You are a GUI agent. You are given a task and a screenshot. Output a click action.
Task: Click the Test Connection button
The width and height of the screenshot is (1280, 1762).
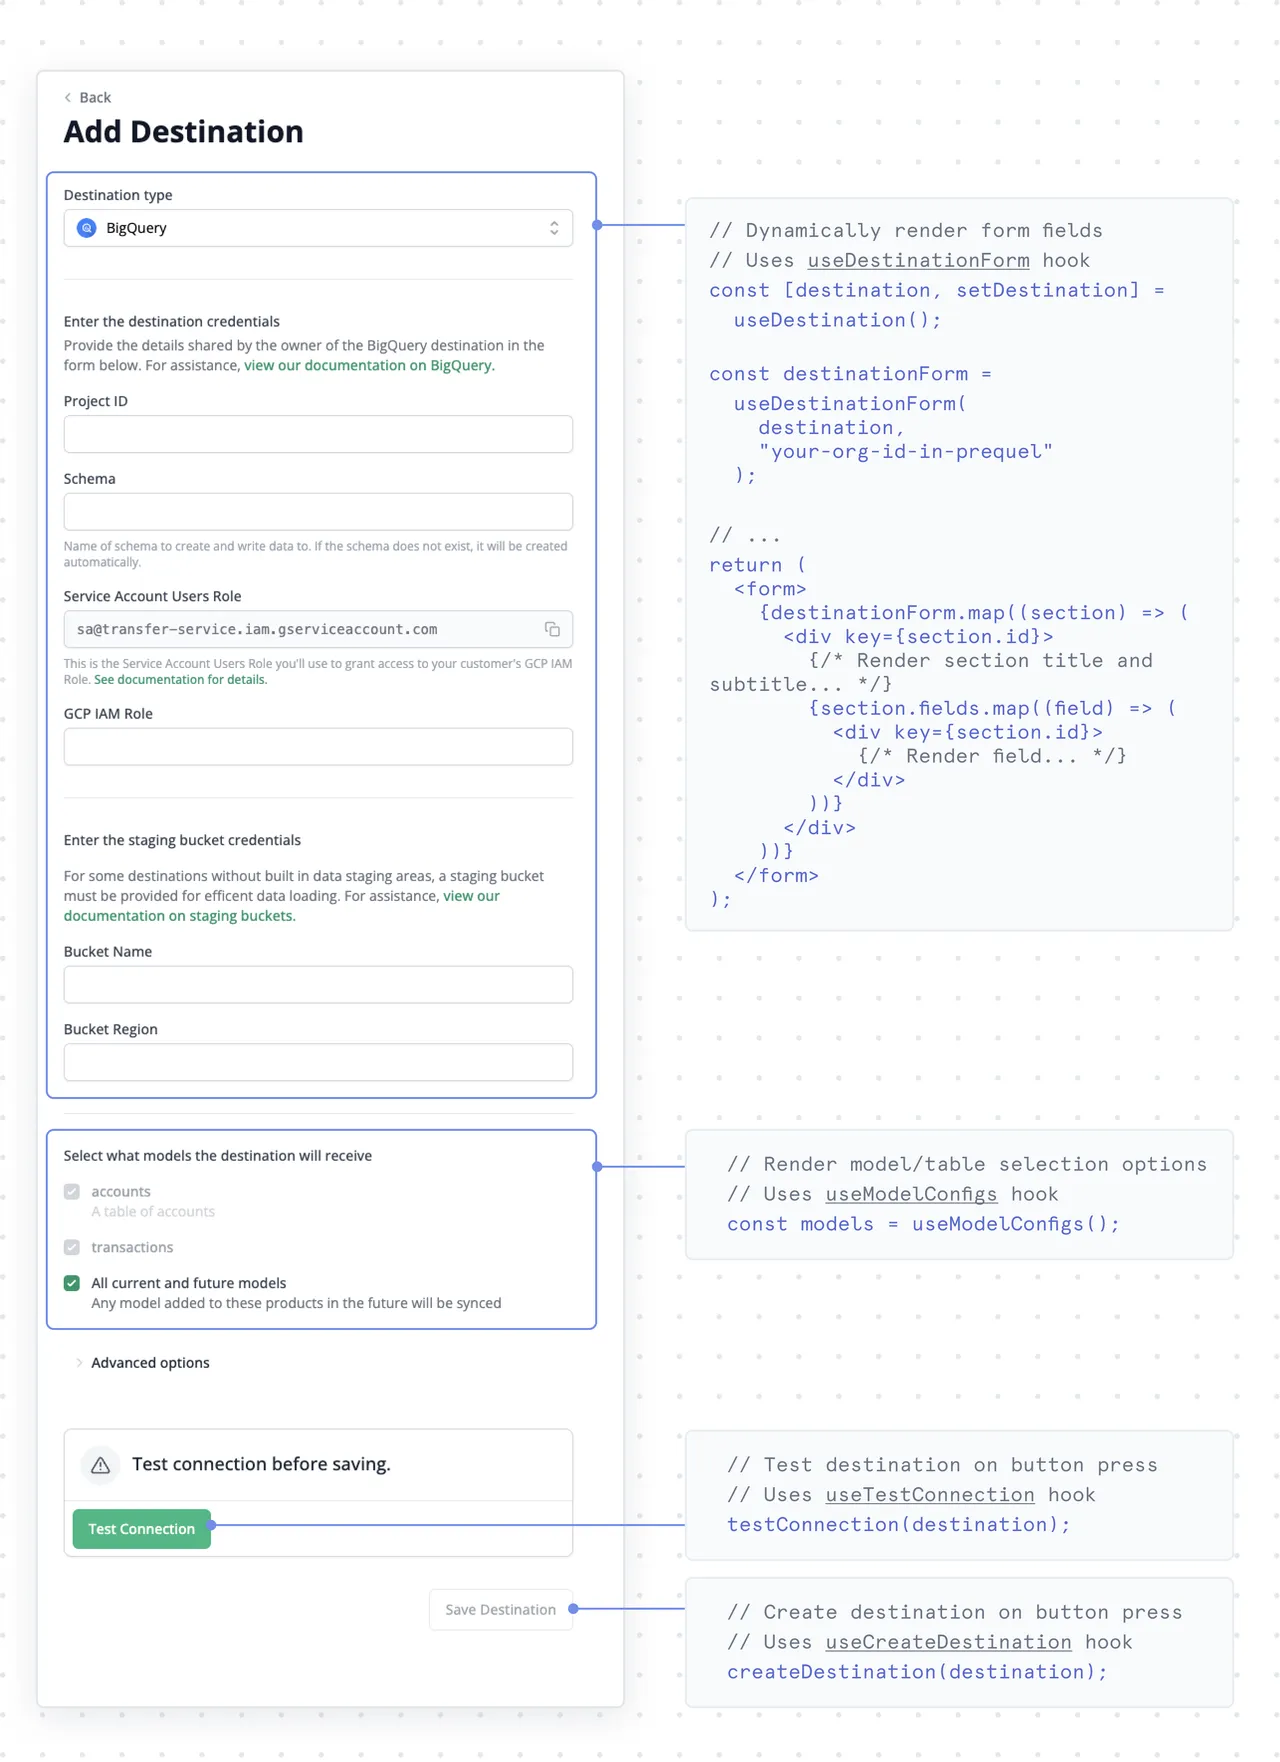[141, 1529]
